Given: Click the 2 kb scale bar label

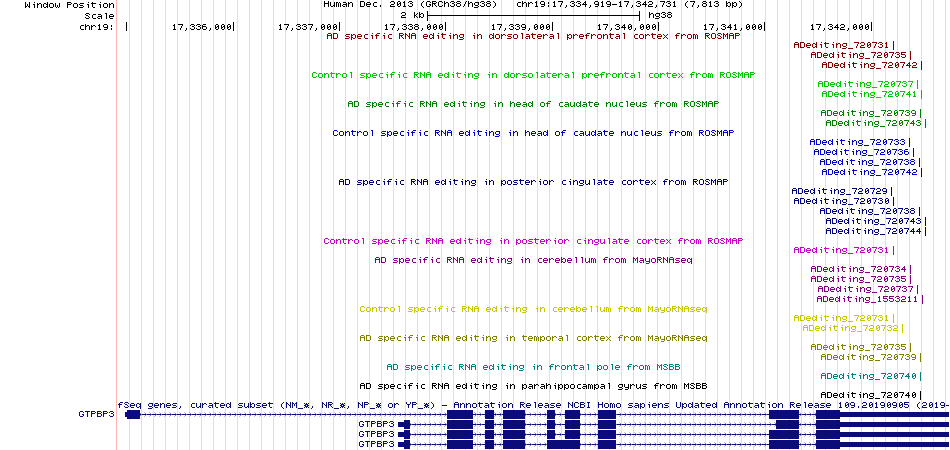Looking at the screenshot, I should pos(412,15).
